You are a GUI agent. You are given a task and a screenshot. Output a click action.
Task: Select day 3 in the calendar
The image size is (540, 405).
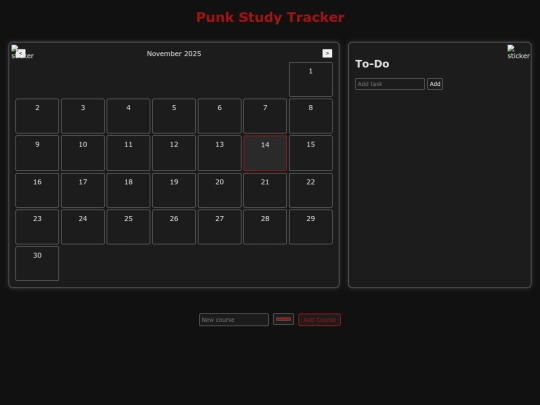pyautogui.click(x=83, y=116)
